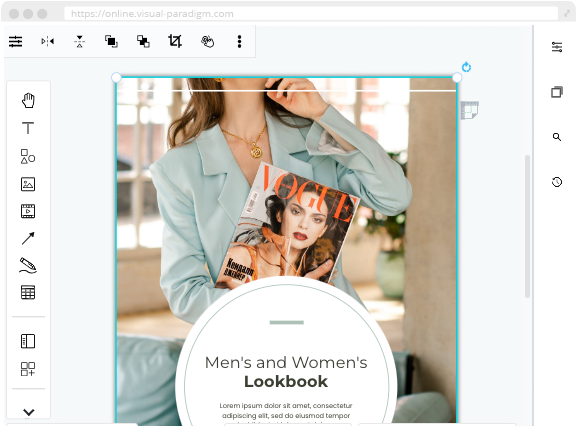Viewport: 578px width, 434px height.
Task: Click the sticky note icon beside canvas
Action: 470,110
